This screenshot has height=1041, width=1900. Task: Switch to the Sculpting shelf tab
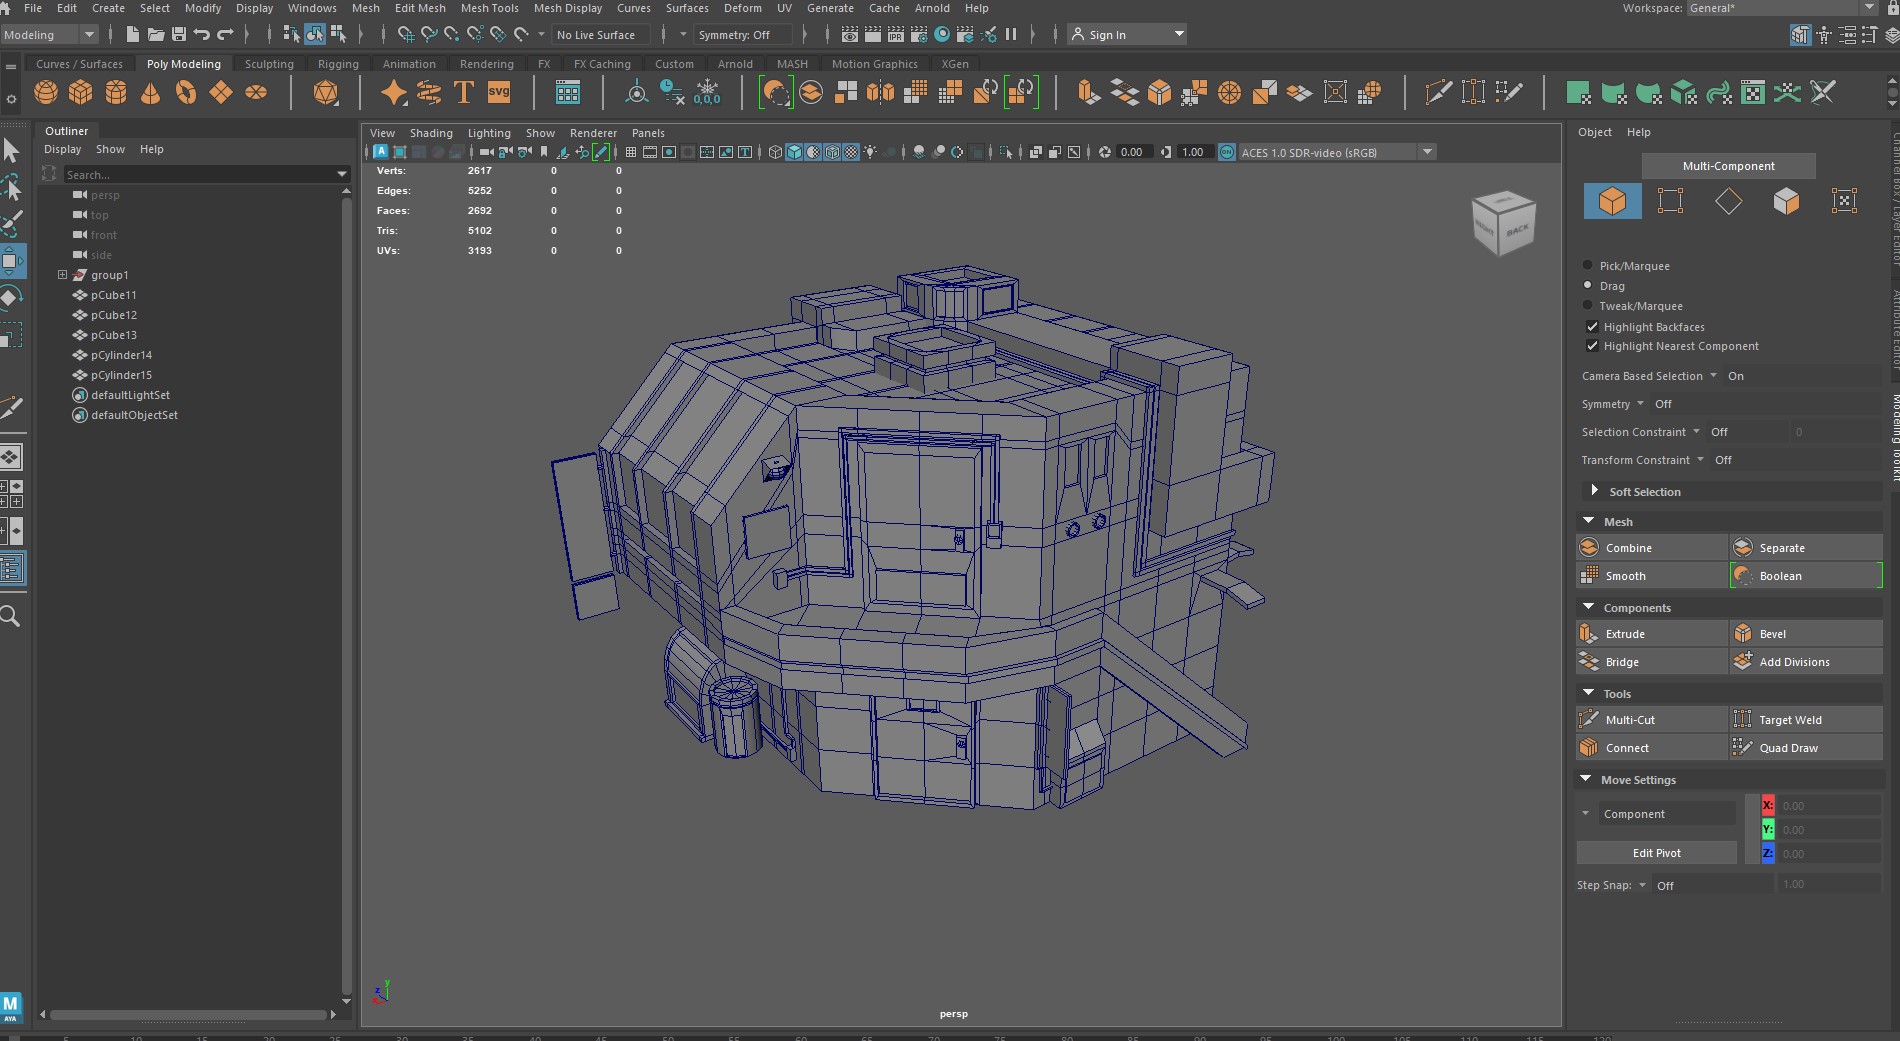click(x=269, y=64)
